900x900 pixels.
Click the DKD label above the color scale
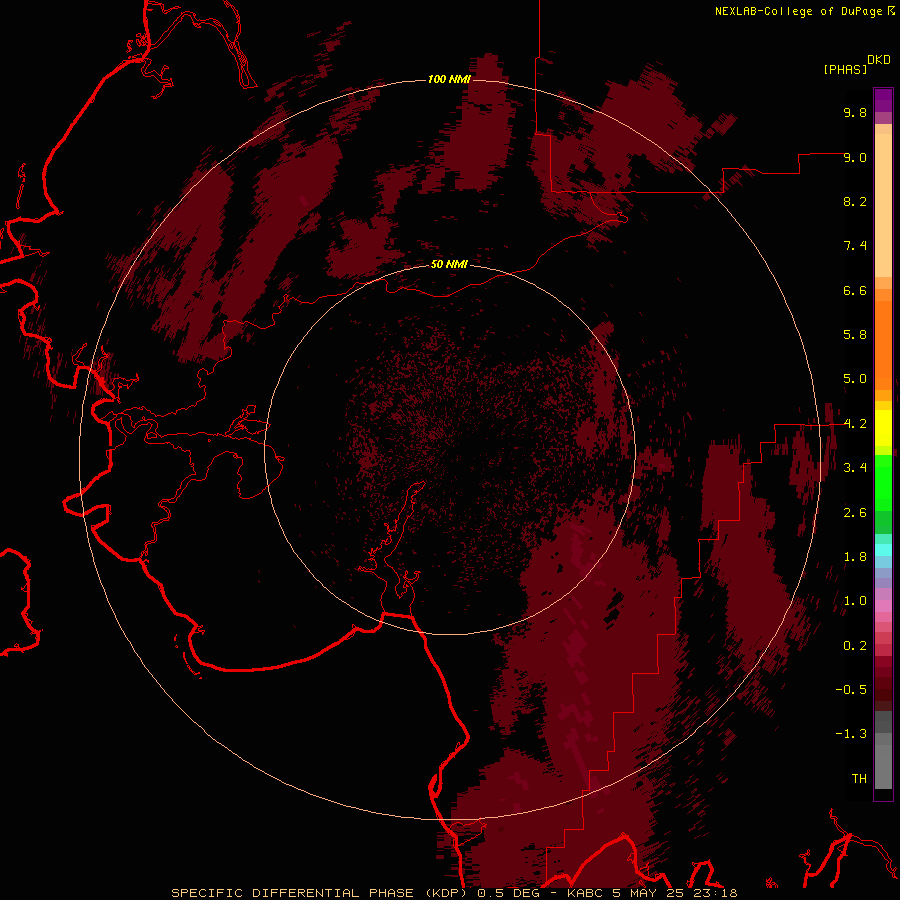pyautogui.click(x=879, y=60)
